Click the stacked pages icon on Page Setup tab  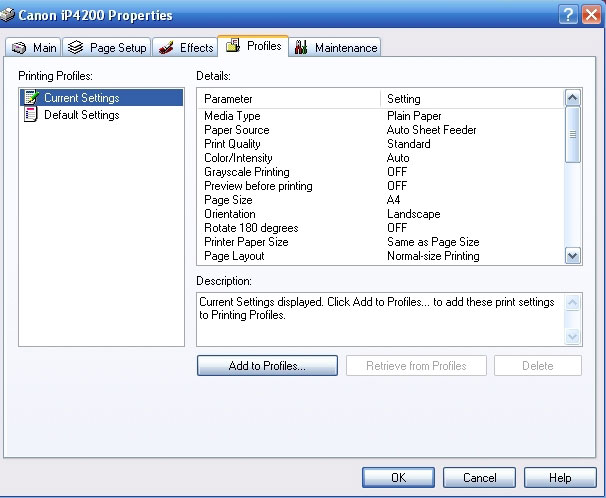click(75, 47)
